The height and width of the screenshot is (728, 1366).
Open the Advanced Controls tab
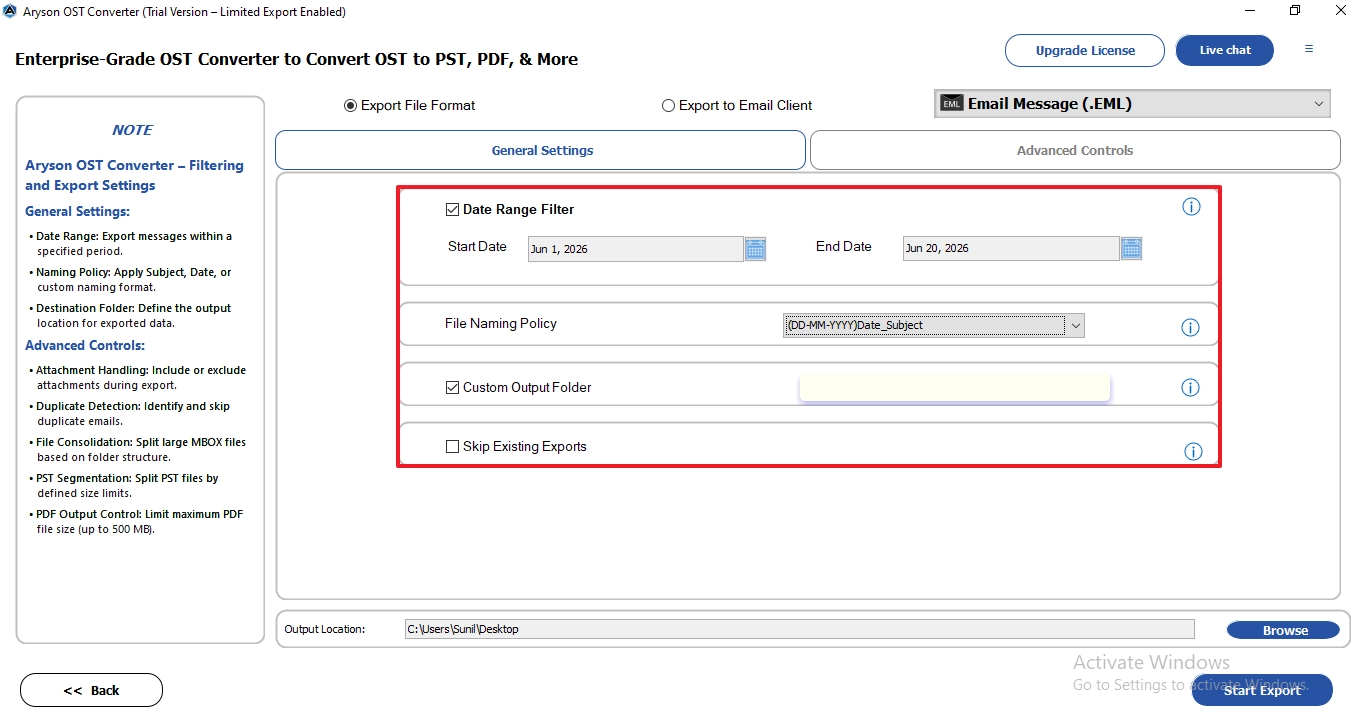tap(1075, 150)
